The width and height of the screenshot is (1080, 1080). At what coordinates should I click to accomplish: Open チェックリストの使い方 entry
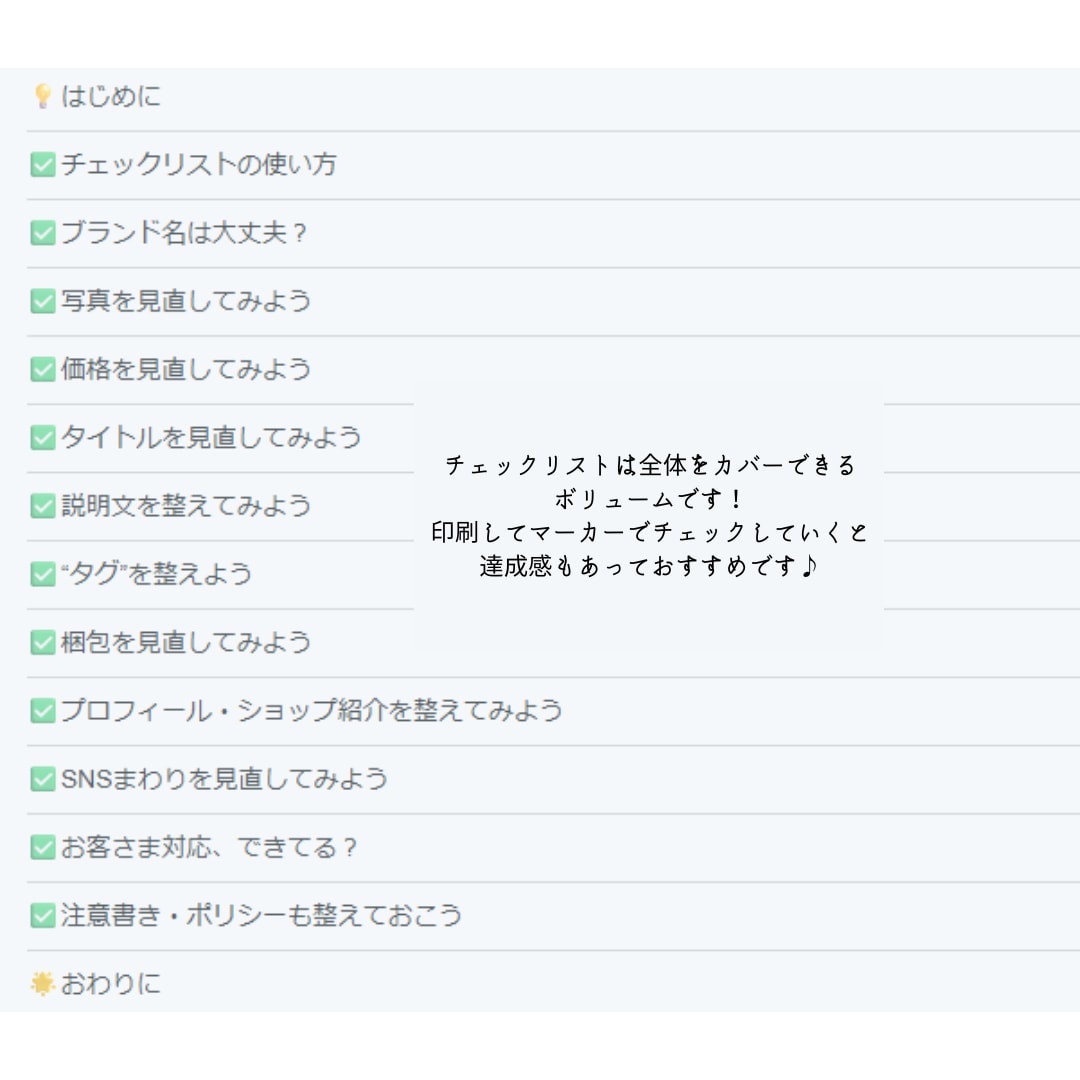198,165
